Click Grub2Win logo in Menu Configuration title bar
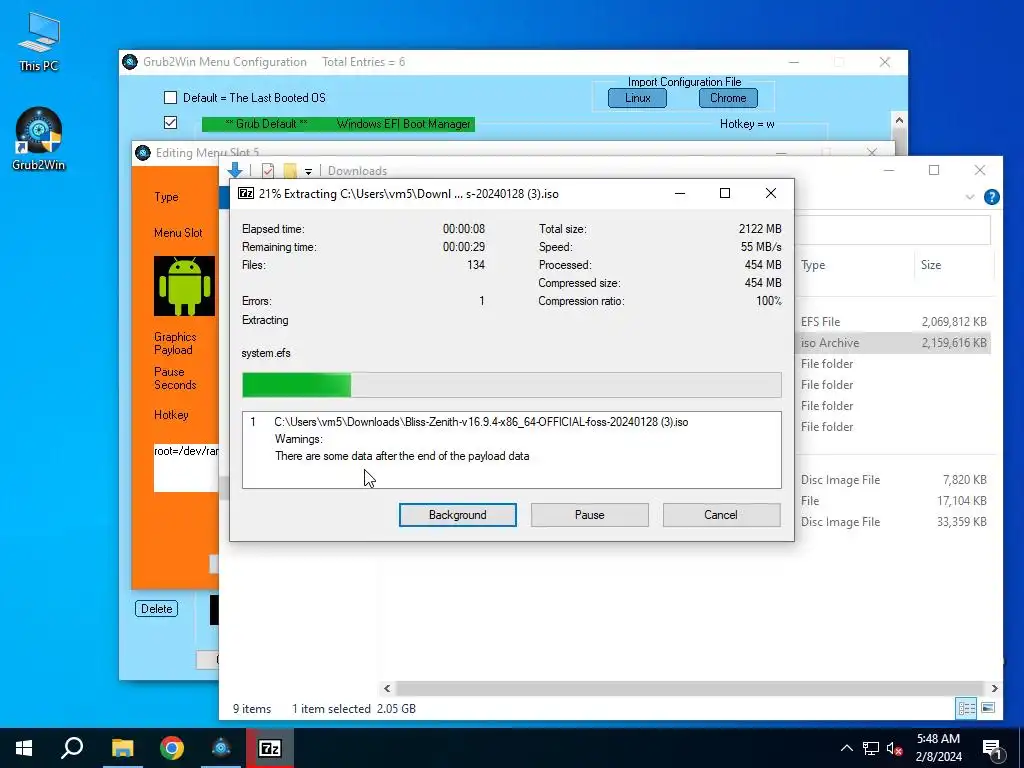 [130, 62]
